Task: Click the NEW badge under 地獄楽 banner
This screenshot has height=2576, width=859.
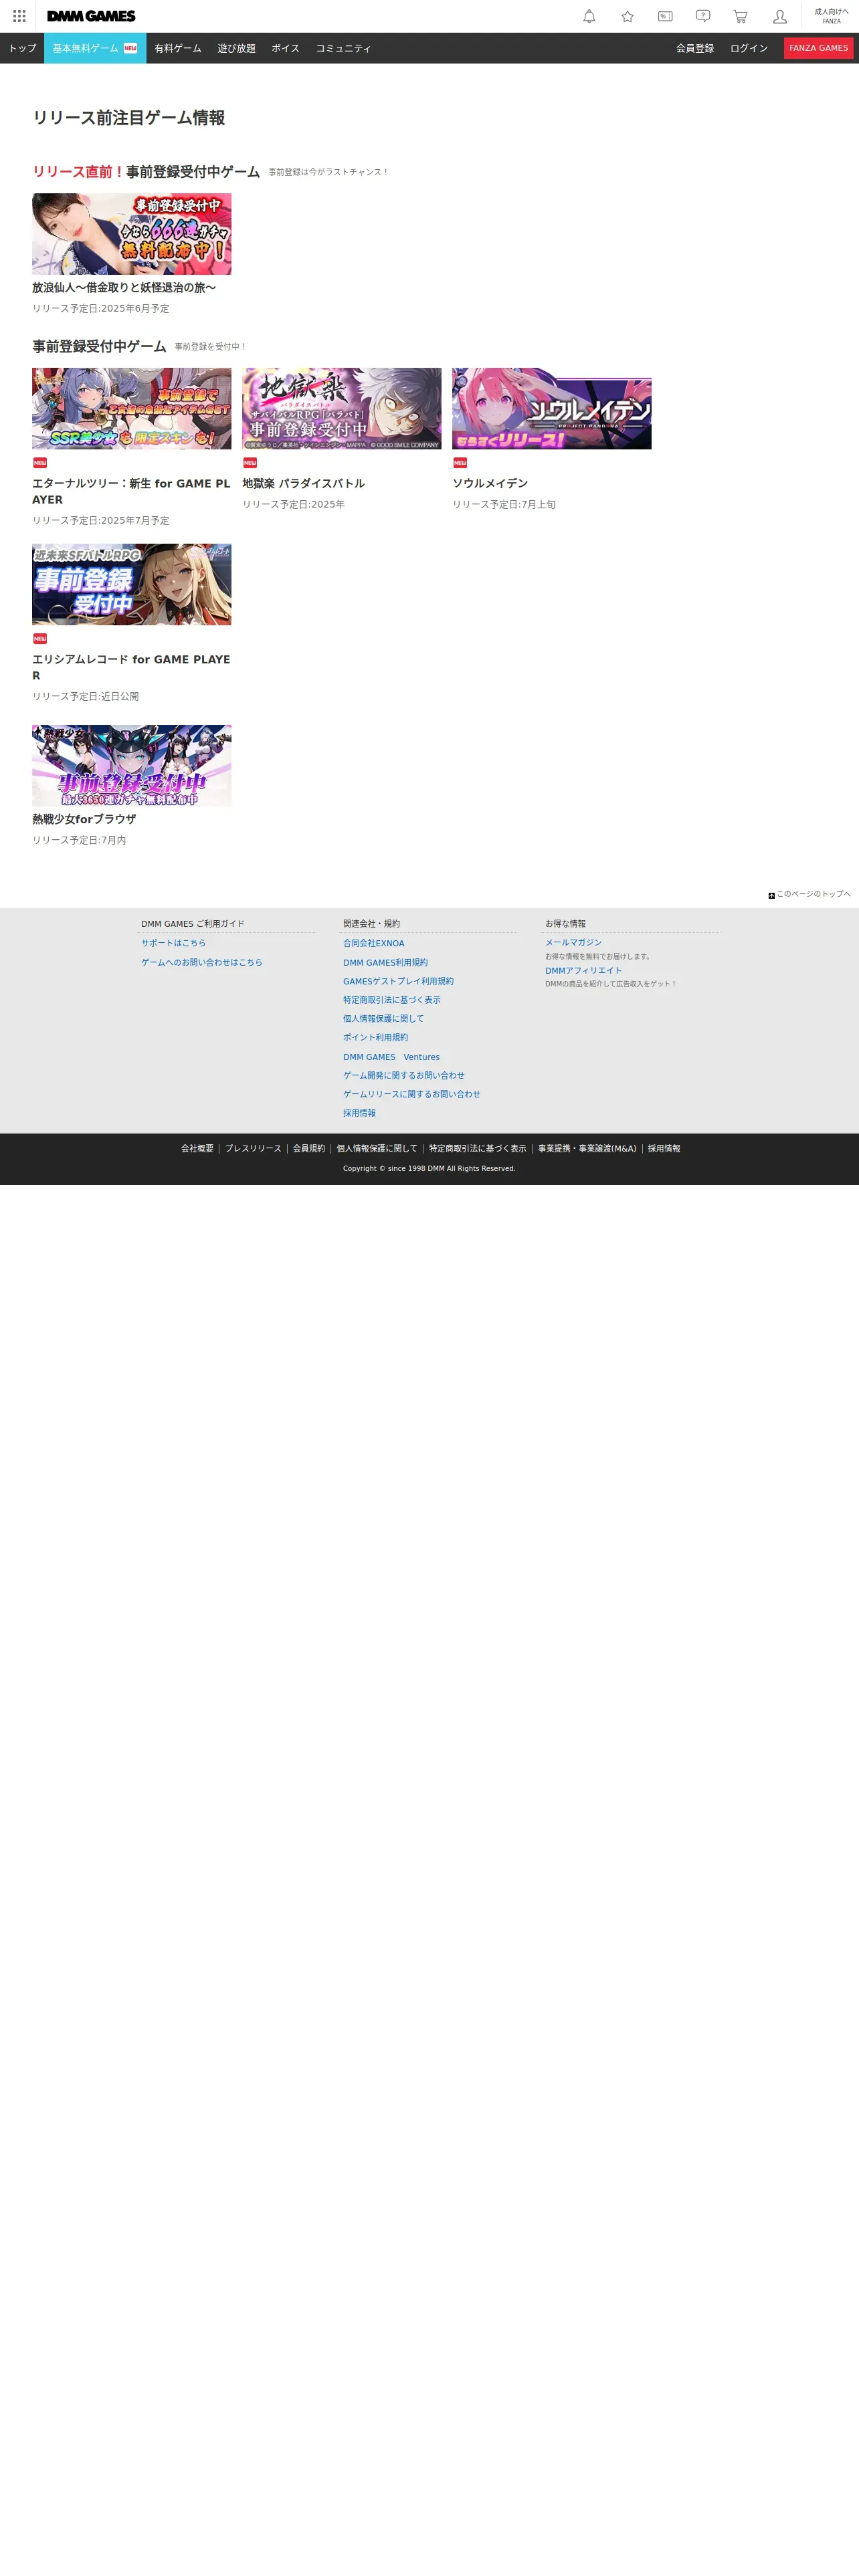Action: pos(250,463)
